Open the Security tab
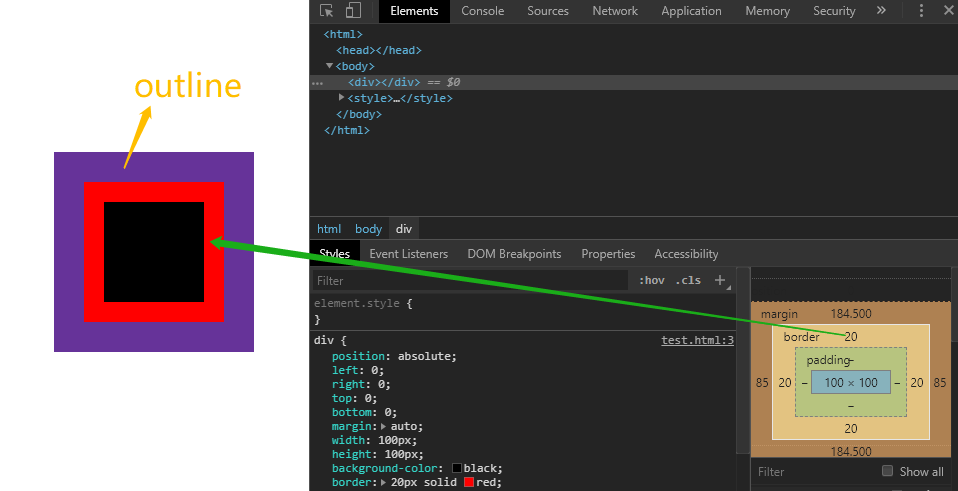Image resolution: width=958 pixels, height=491 pixels. pyautogui.click(x=834, y=11)
